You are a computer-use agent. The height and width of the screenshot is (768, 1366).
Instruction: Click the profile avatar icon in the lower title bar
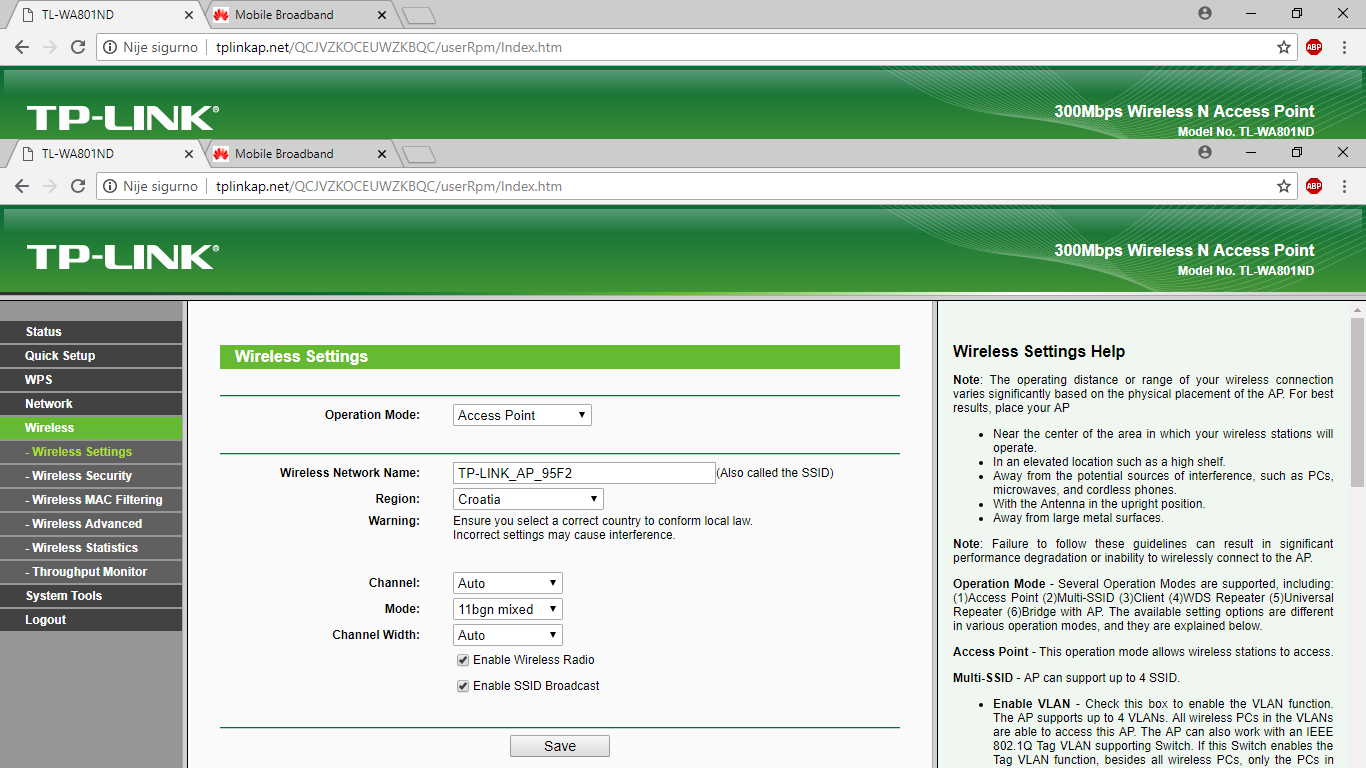point(1205,152)
